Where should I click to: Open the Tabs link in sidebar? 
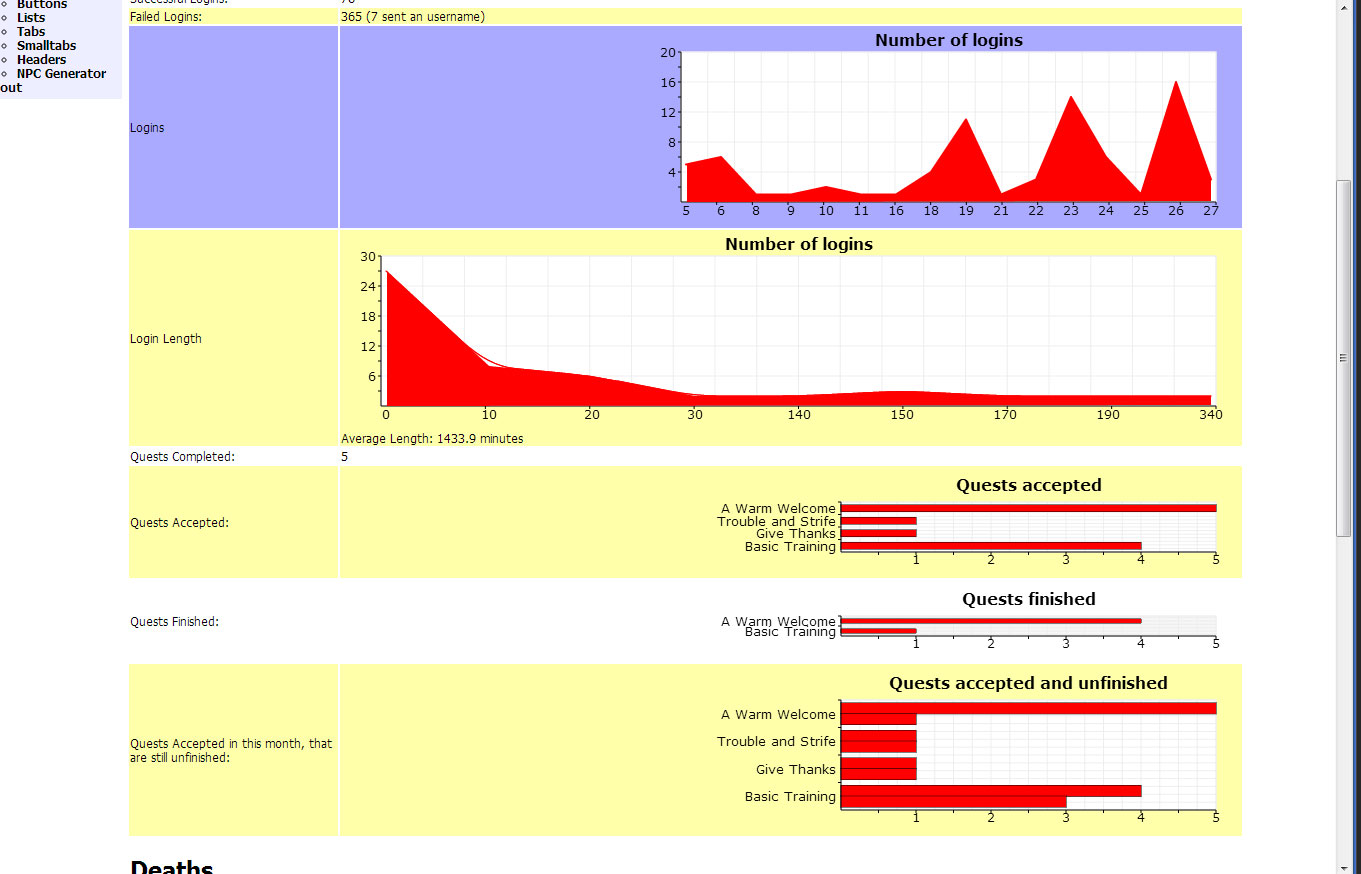pos(31,32)
